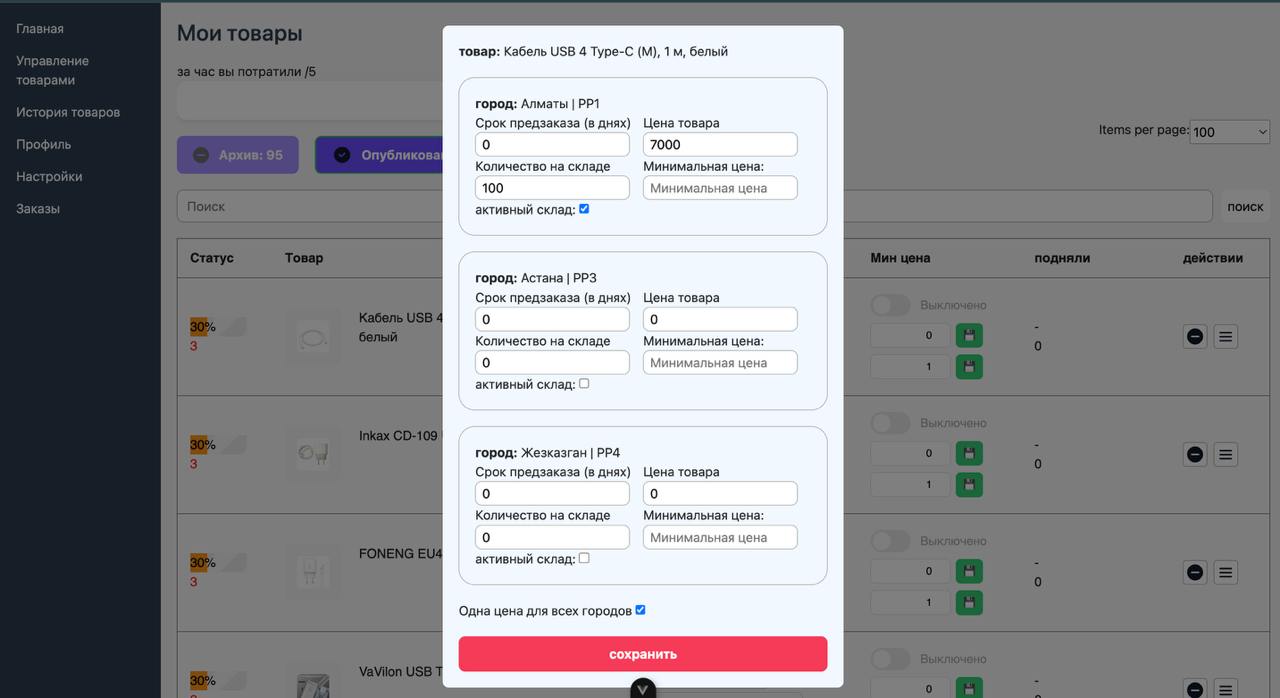Click the поиск button
Image resolution: width=1280 pixels, height=698 pixels.
(x=1245, y=207)
